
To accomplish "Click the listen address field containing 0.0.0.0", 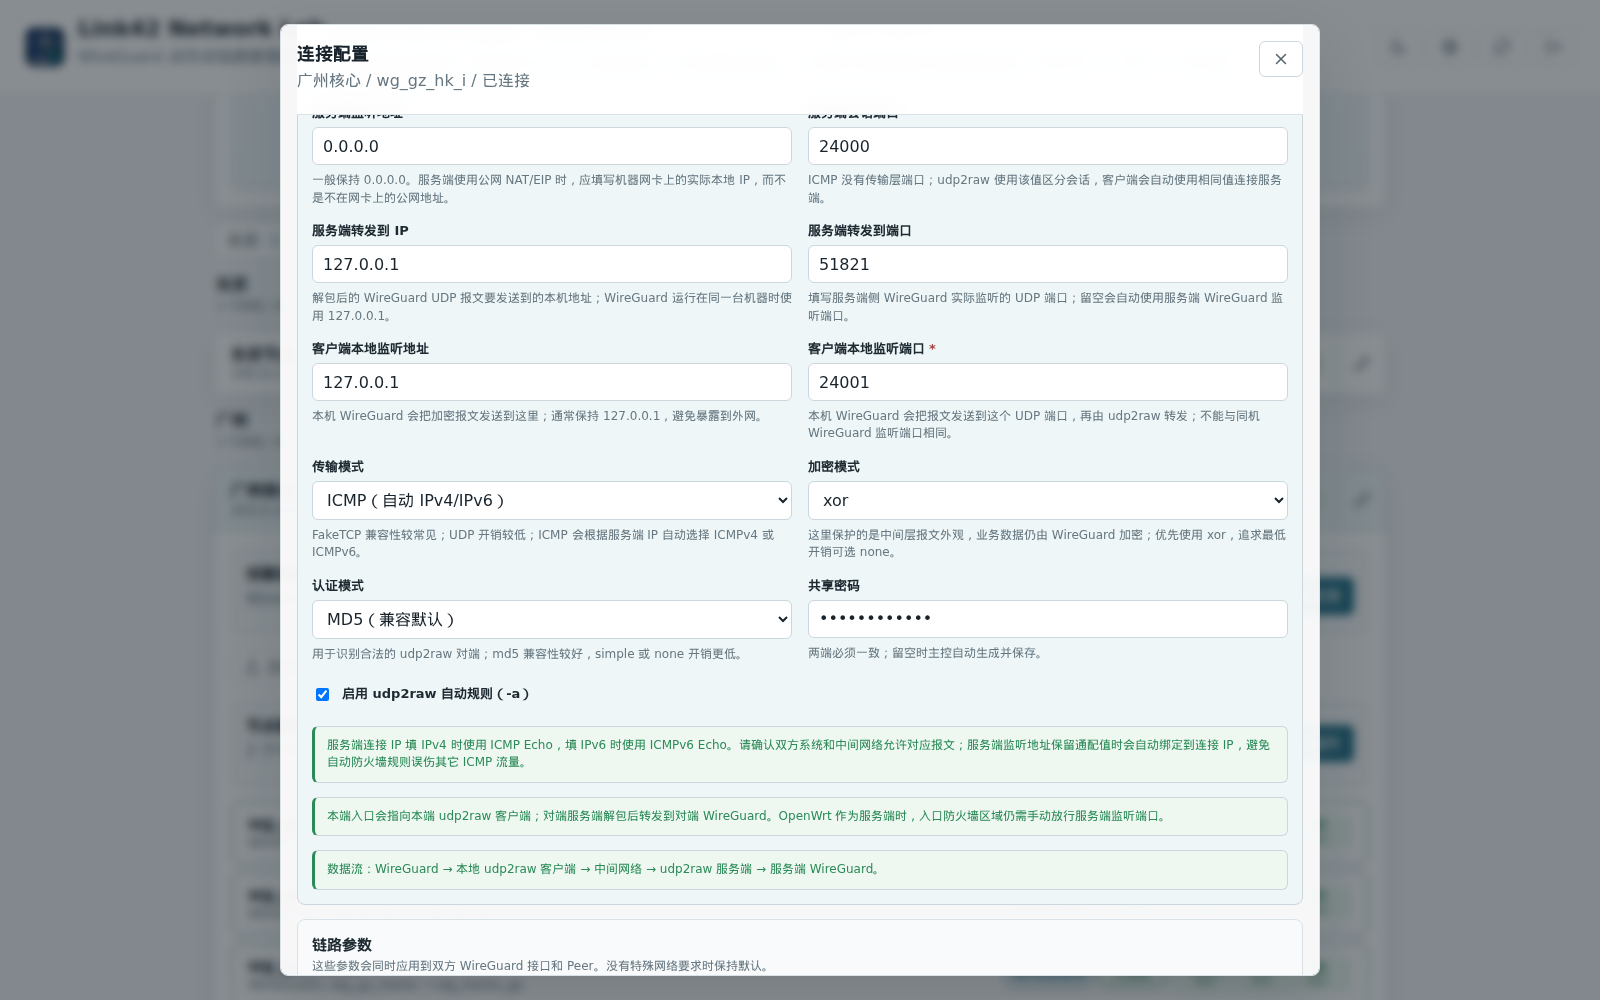I will 552,146.
